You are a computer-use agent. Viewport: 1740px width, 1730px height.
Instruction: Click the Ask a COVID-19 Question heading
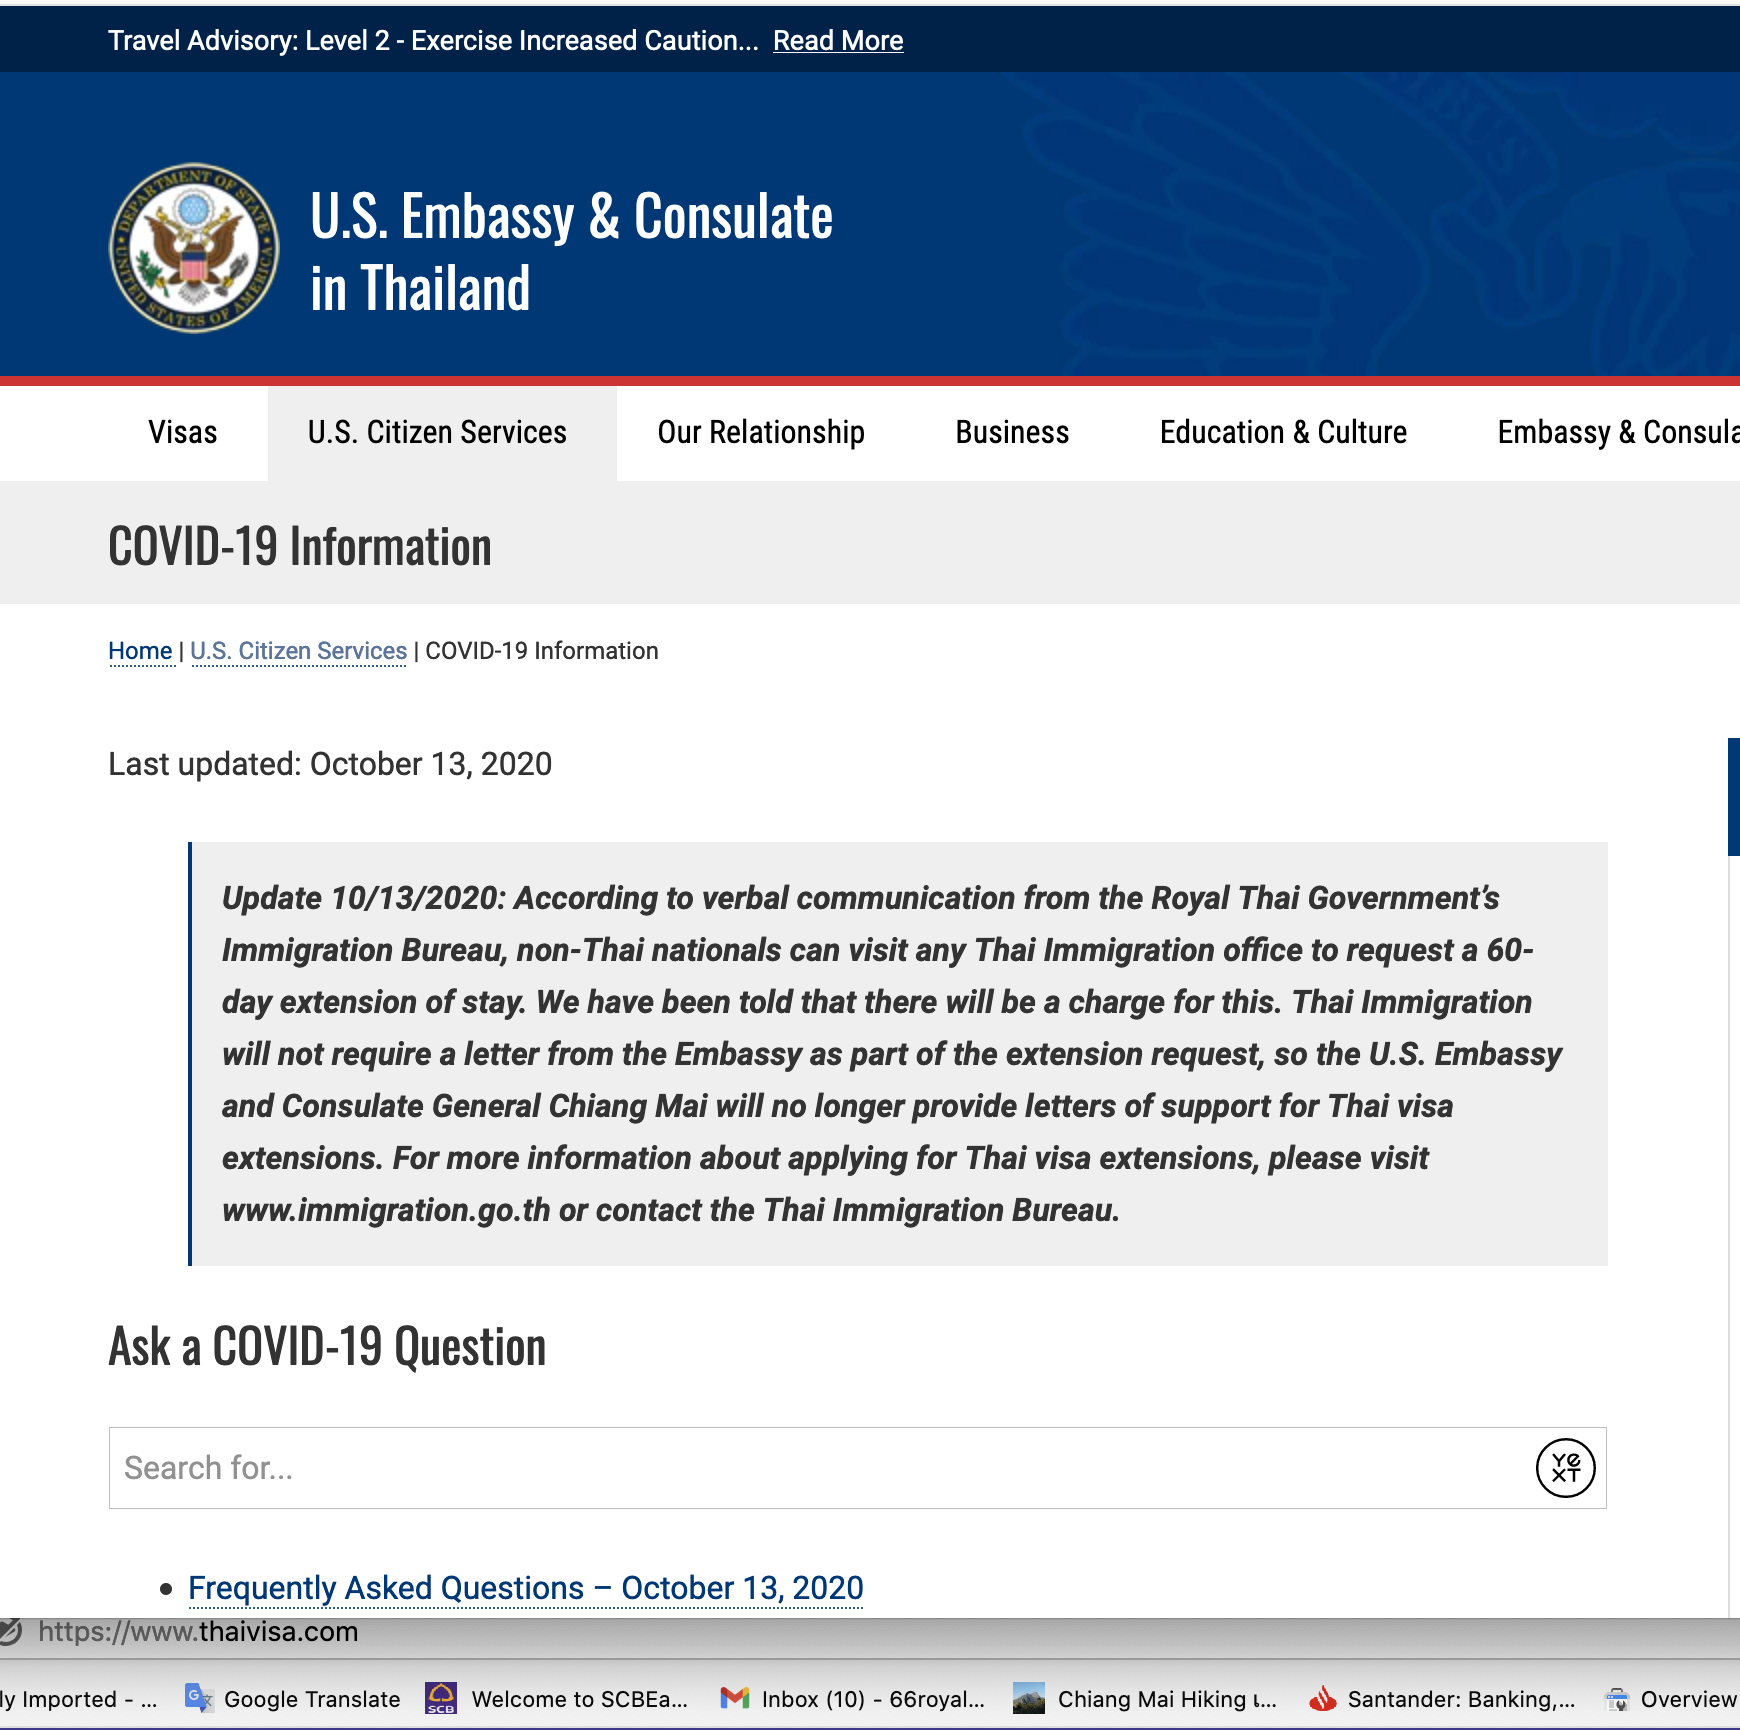[x=327, y=1346]
